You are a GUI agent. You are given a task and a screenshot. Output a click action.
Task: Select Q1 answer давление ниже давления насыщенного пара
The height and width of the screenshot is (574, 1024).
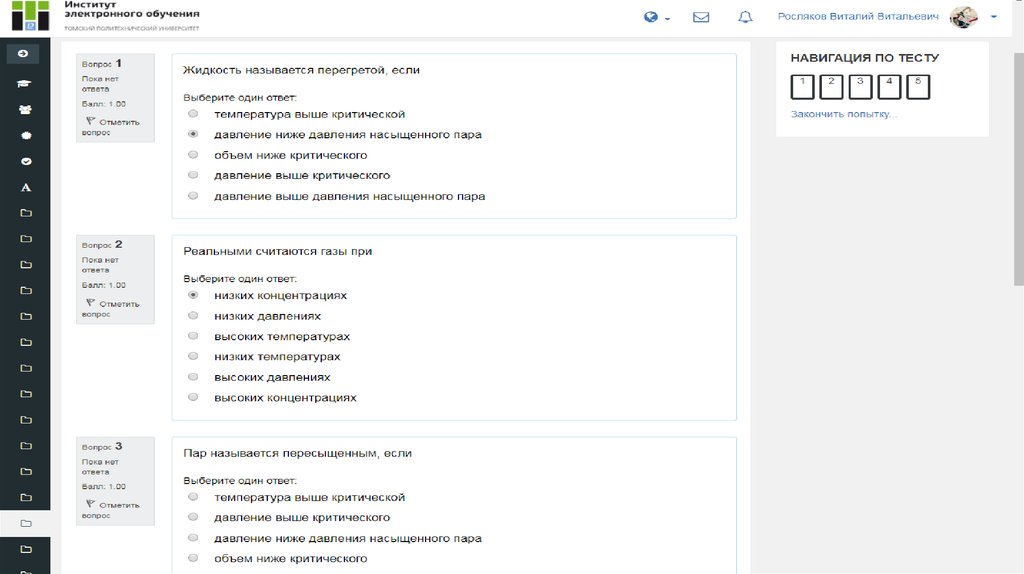[x=193, y=134]
